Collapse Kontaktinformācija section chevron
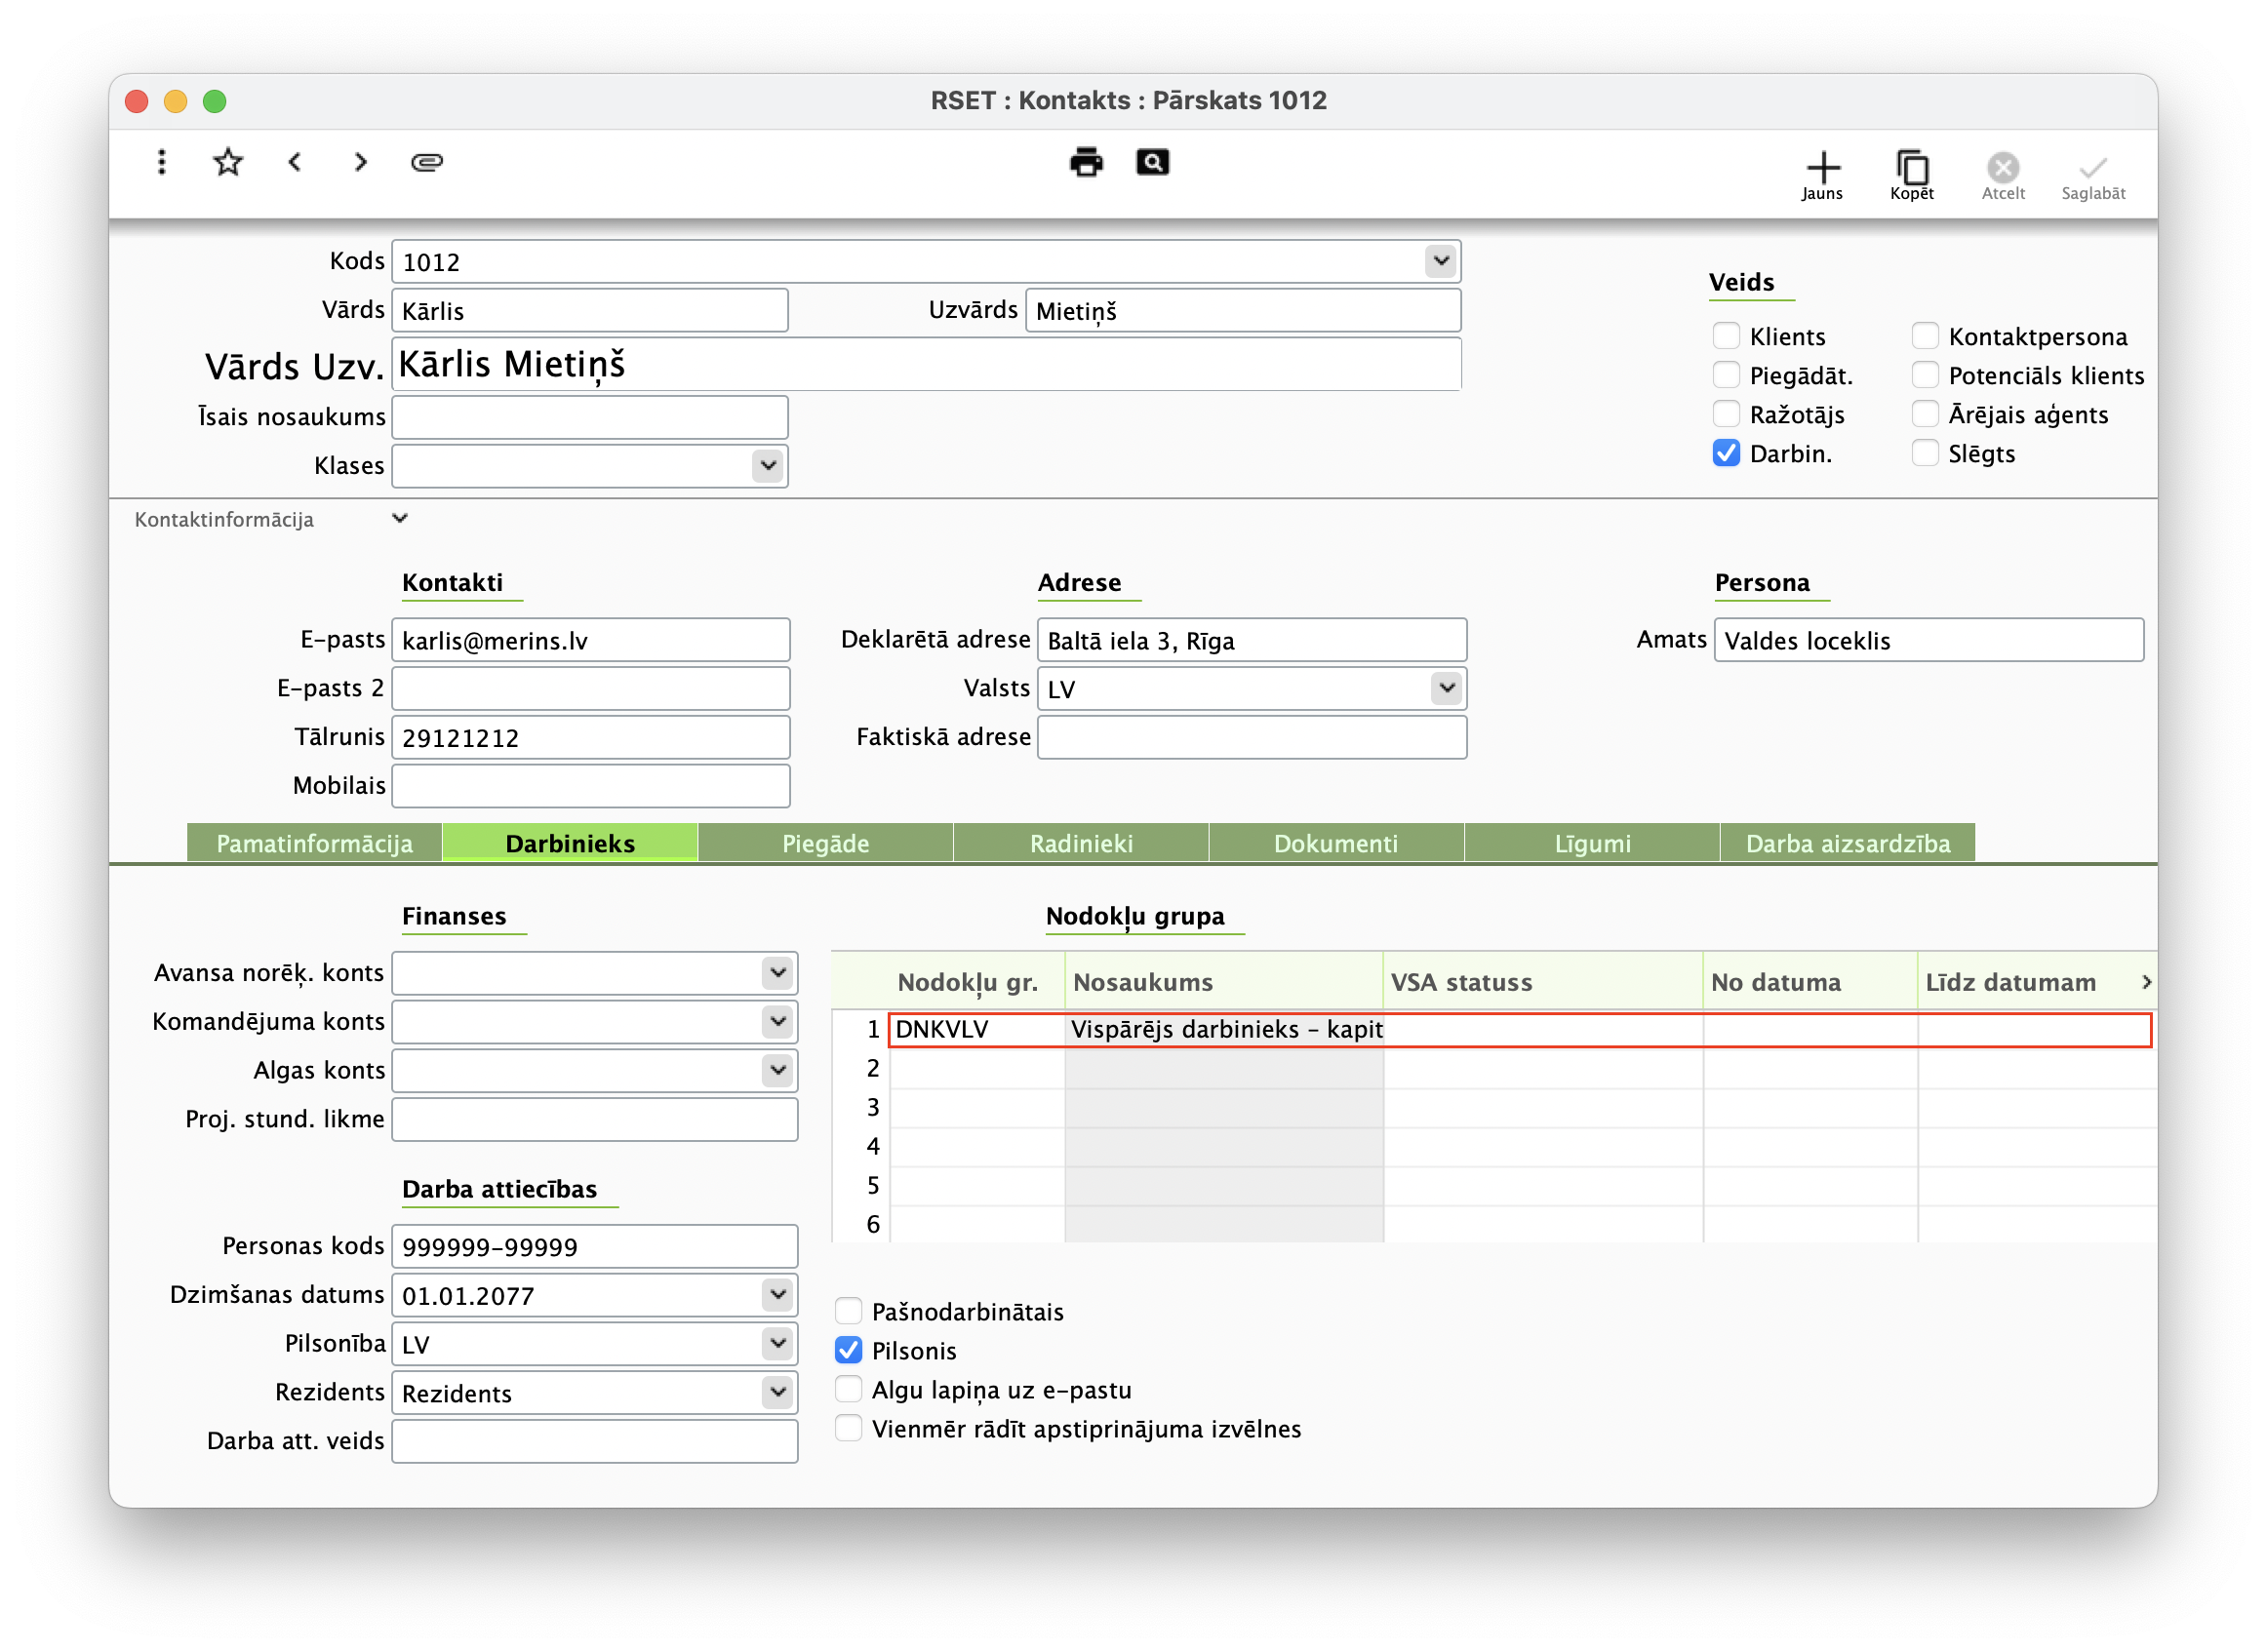The width and height of the screenshot is (2267, 1652). pos(400,518)
